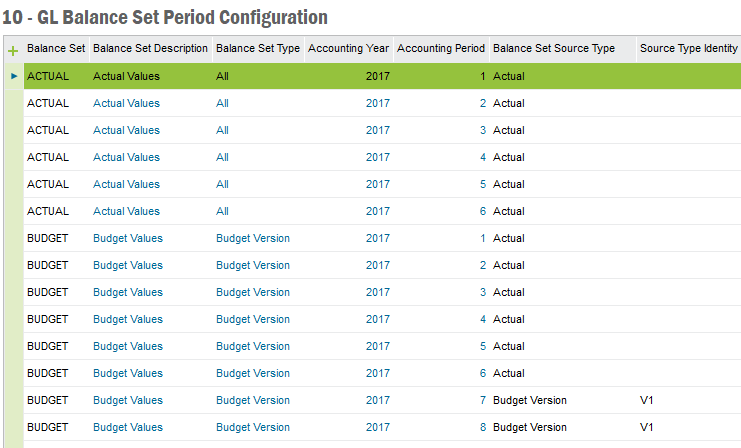
Task: Click the current row arrow indicator
Action: (13, 76)
